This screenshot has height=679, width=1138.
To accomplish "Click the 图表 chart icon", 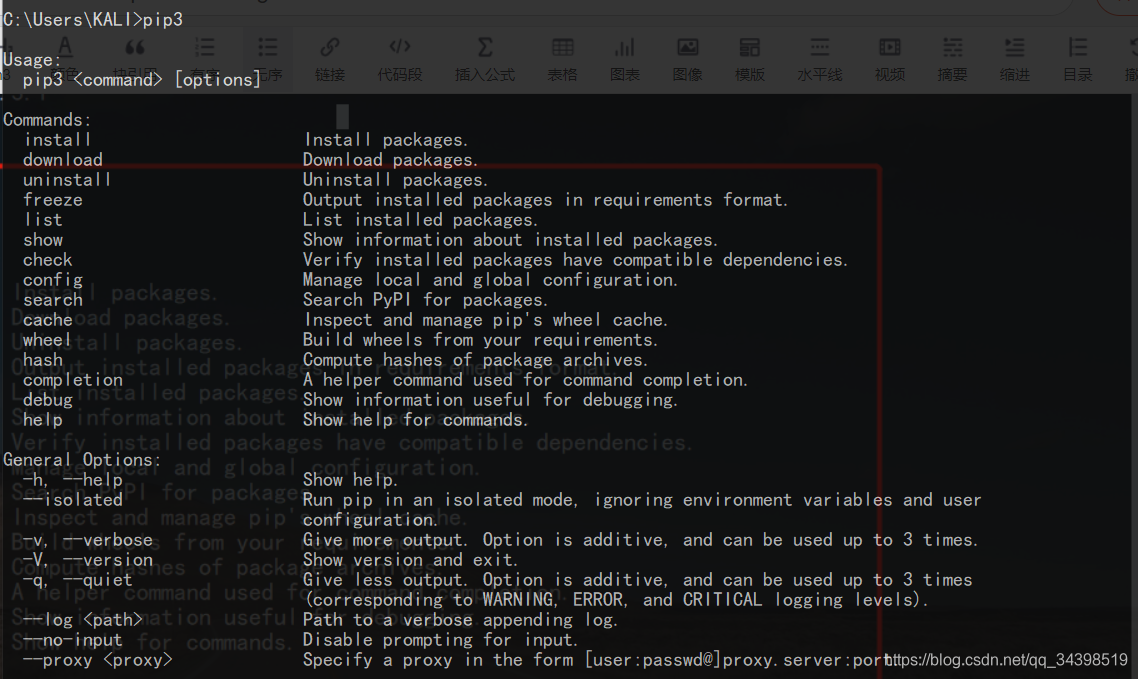I will pyautogui.click(x=624, y=48).
